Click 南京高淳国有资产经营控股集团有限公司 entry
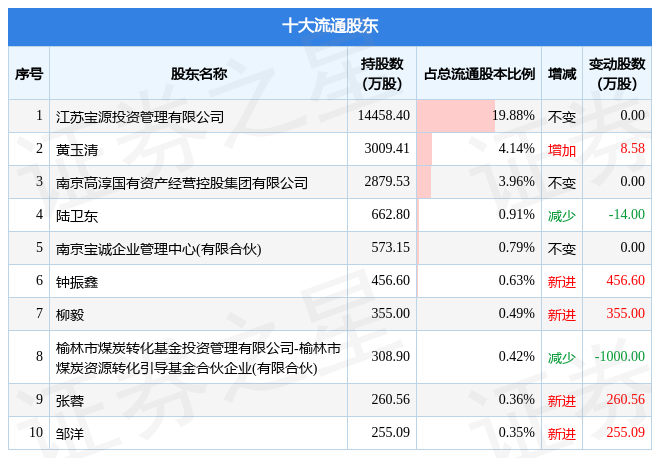This screenshot has width=652, height=458. click(x=182, y=183)
